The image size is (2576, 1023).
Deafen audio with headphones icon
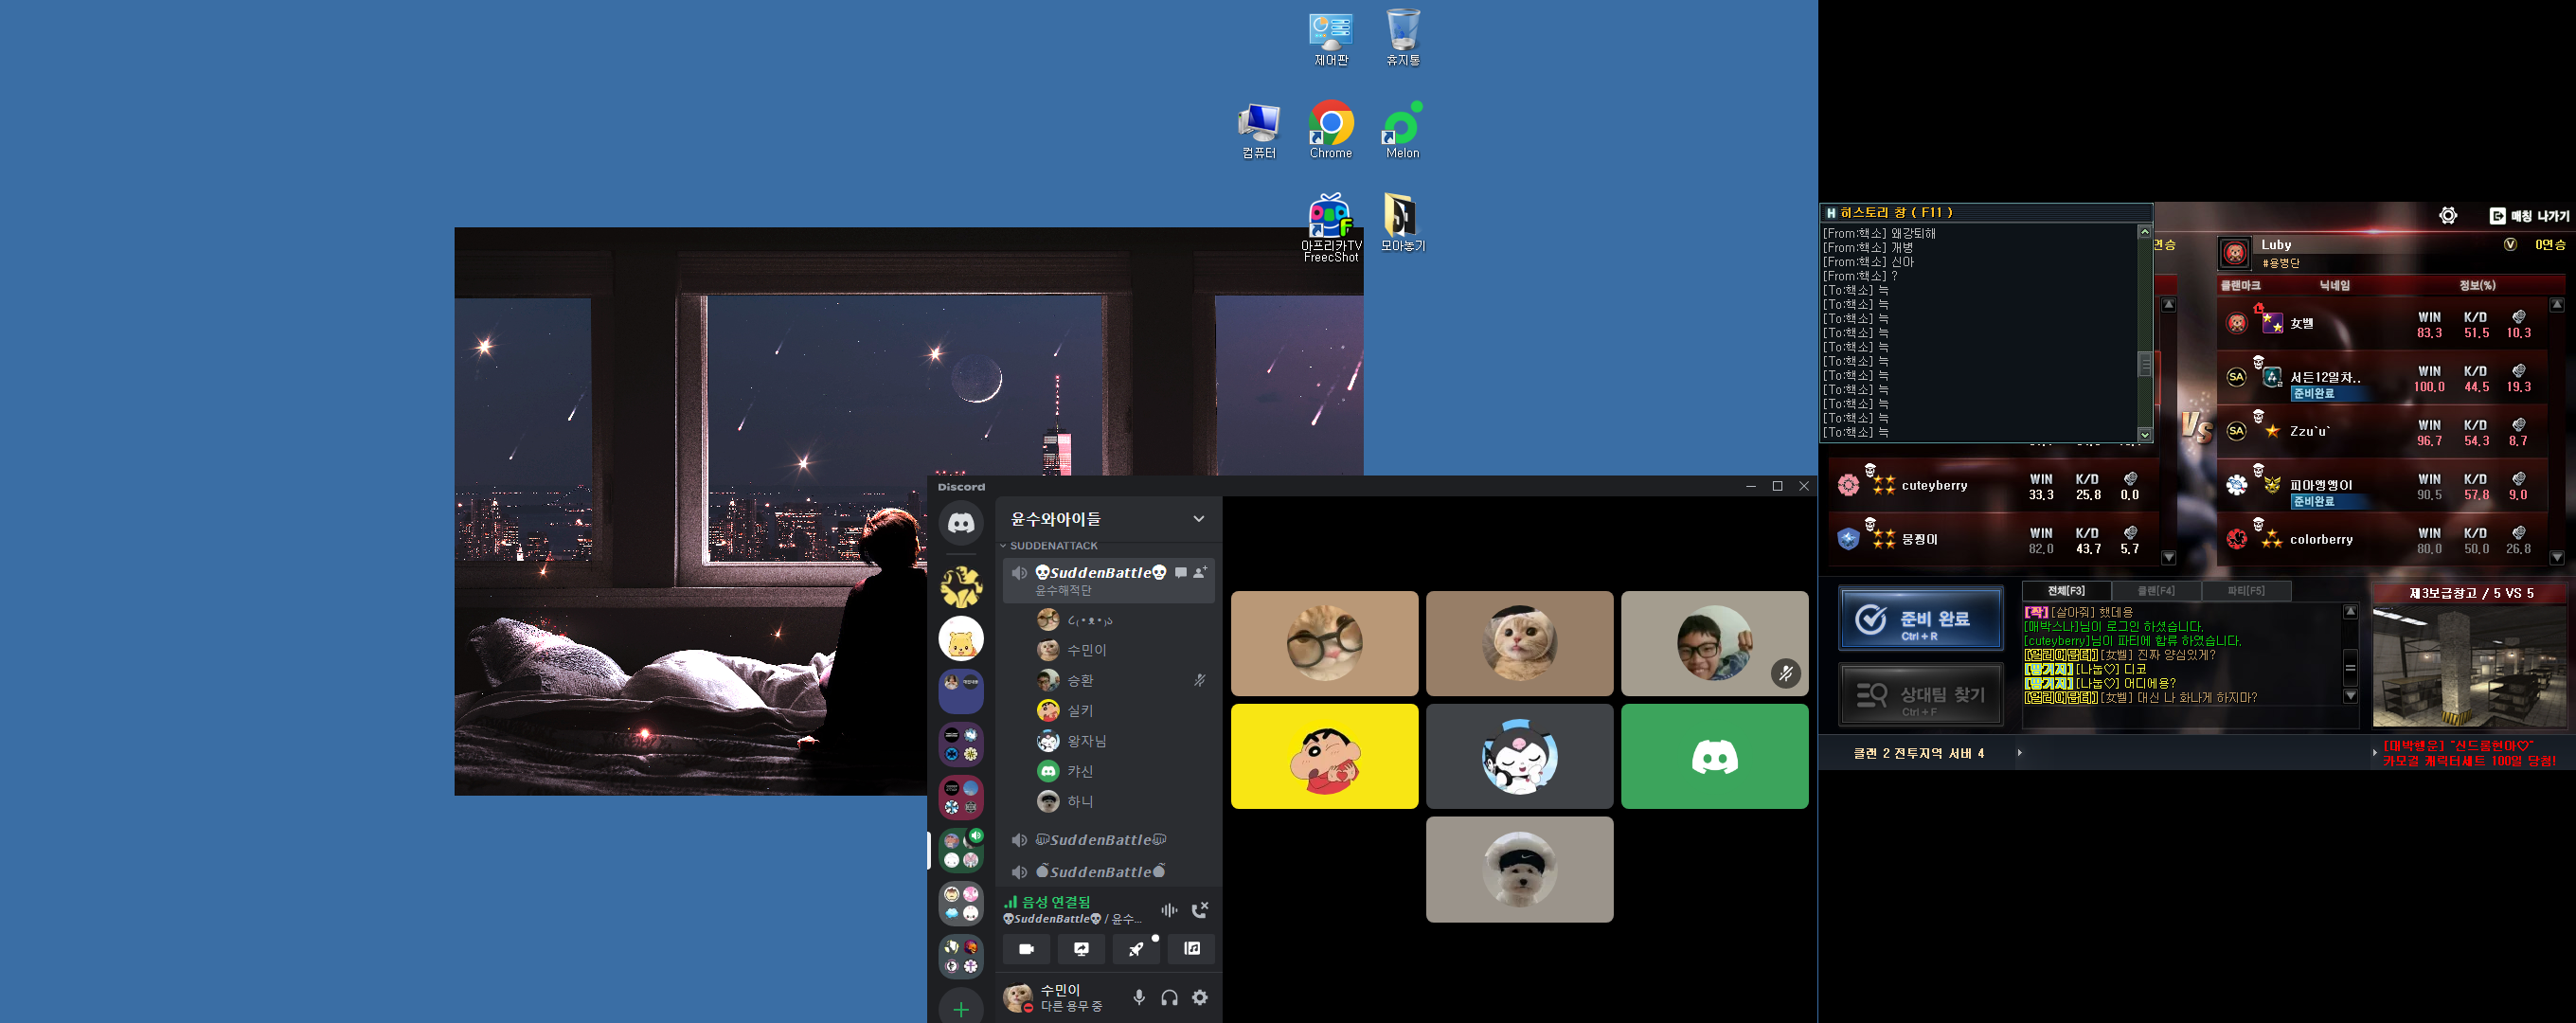1169,997
